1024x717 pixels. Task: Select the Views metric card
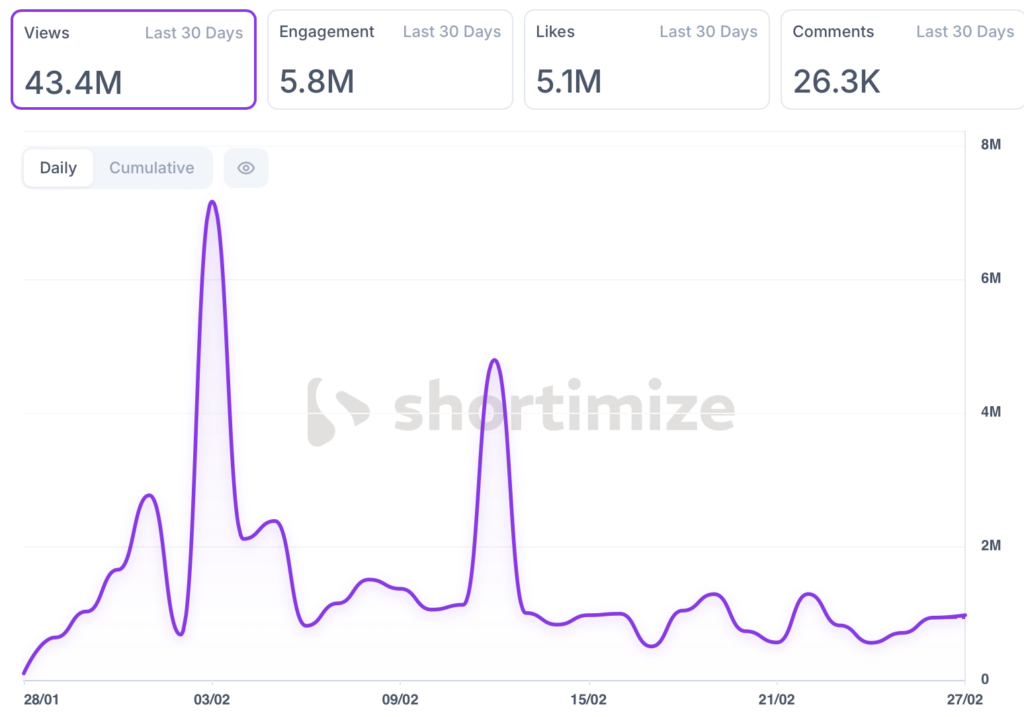[133, 59]
